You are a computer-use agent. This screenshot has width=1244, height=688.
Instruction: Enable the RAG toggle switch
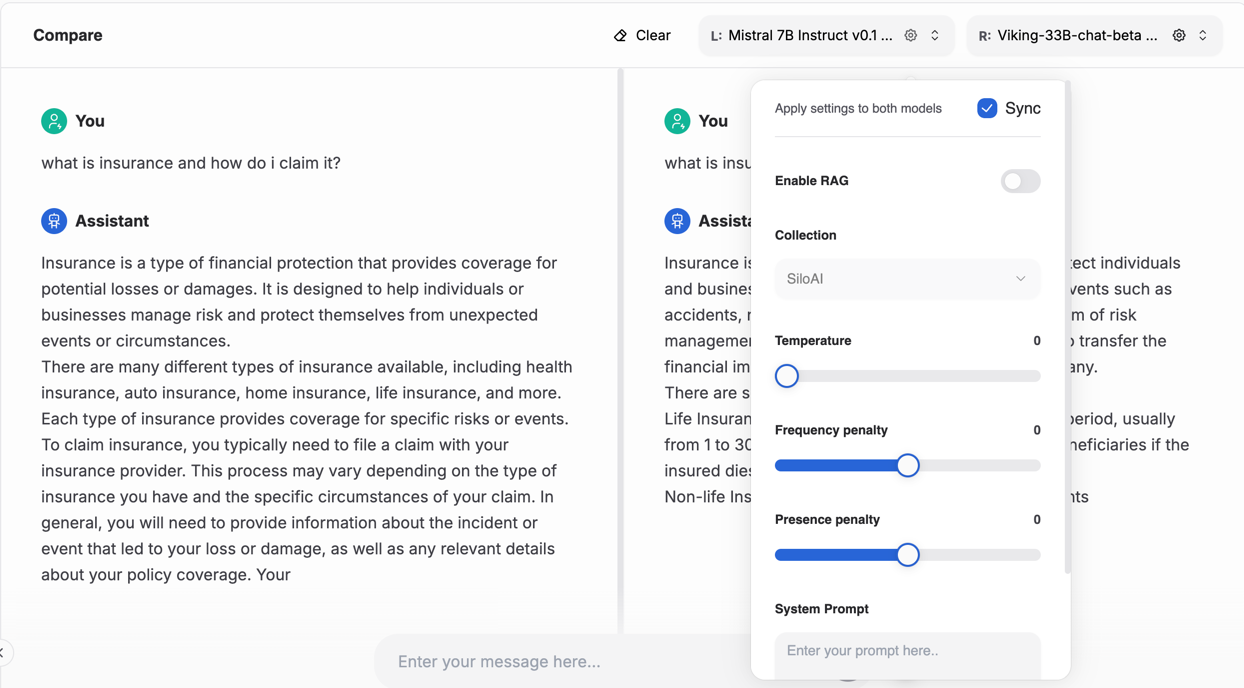point(1020,181)
